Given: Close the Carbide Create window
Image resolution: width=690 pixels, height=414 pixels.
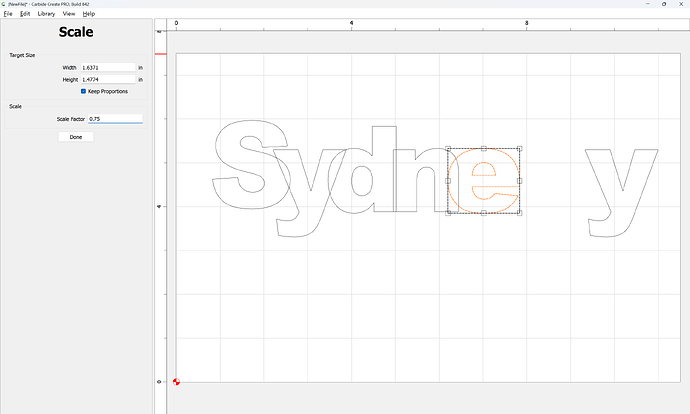Looking at the screenshot, I should (679, 4).
